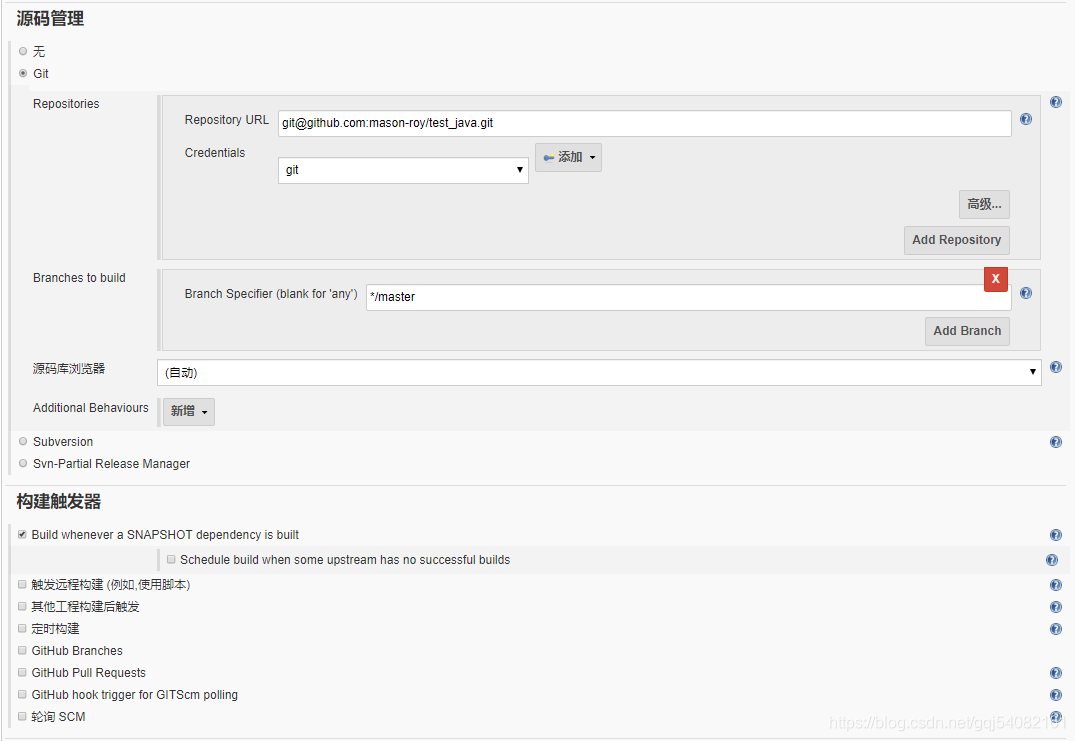Enable 轮询 SCM checkbox
Image resolution: width=1075 pixels, height=741 pixels.
pyautogui.click(x=22, y=716)
